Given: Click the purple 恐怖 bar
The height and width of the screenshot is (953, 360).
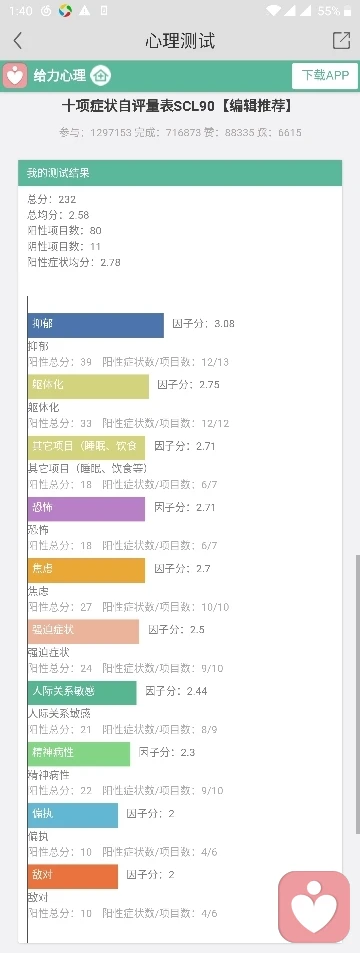Looking at the screenshot, I should click(x=86, y=509).
